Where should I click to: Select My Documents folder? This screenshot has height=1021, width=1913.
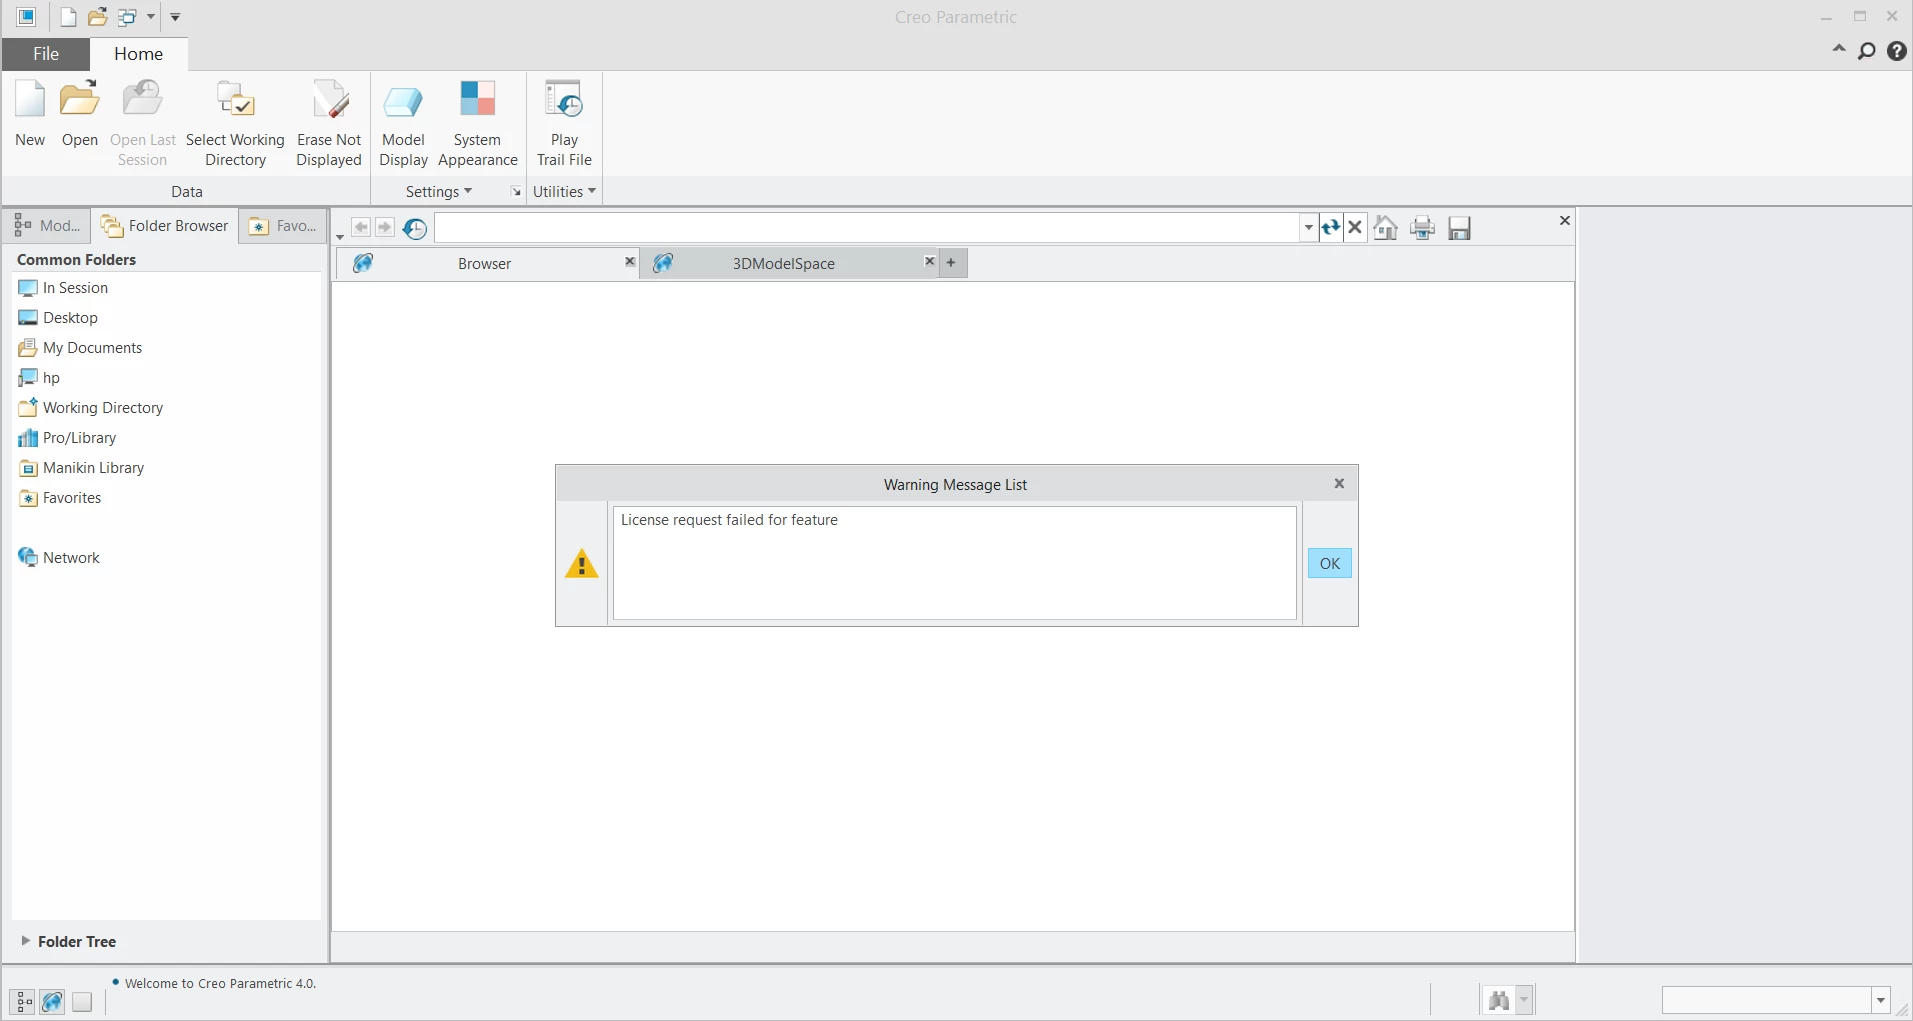click(81, 348)
